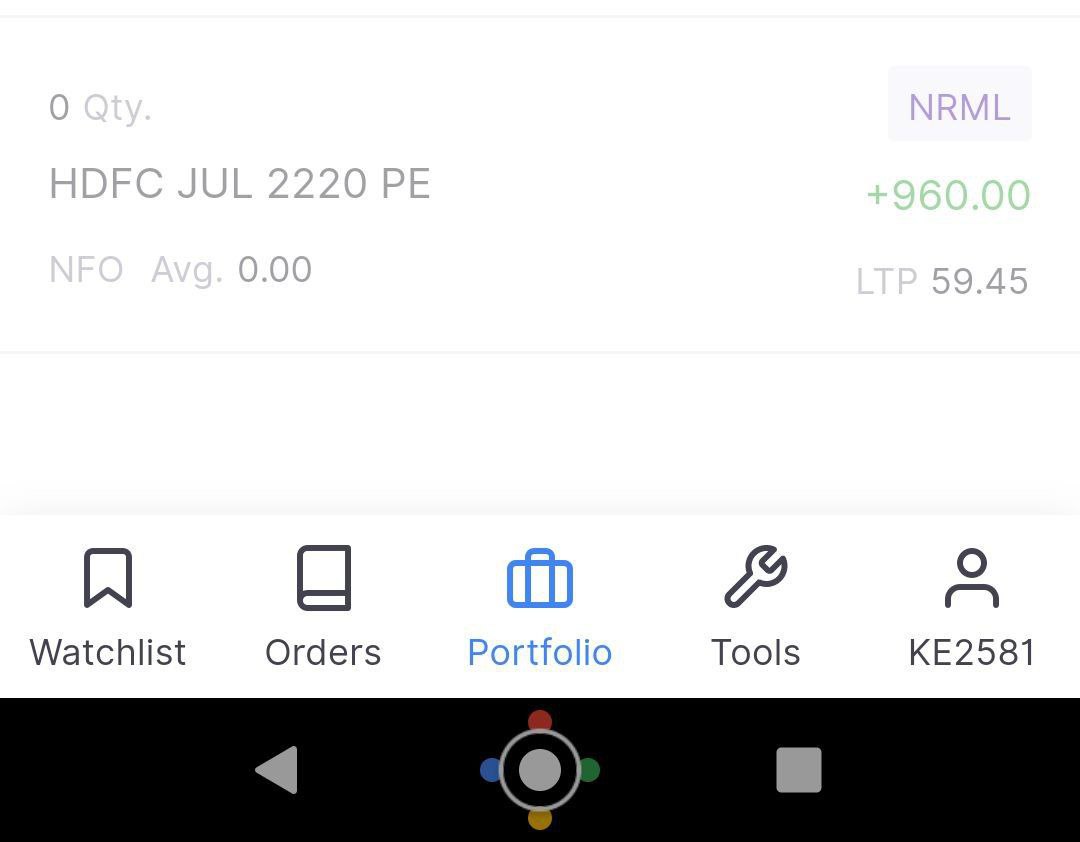Open the Orders book icon
The image size is (1080, 842).
point(323,578)
